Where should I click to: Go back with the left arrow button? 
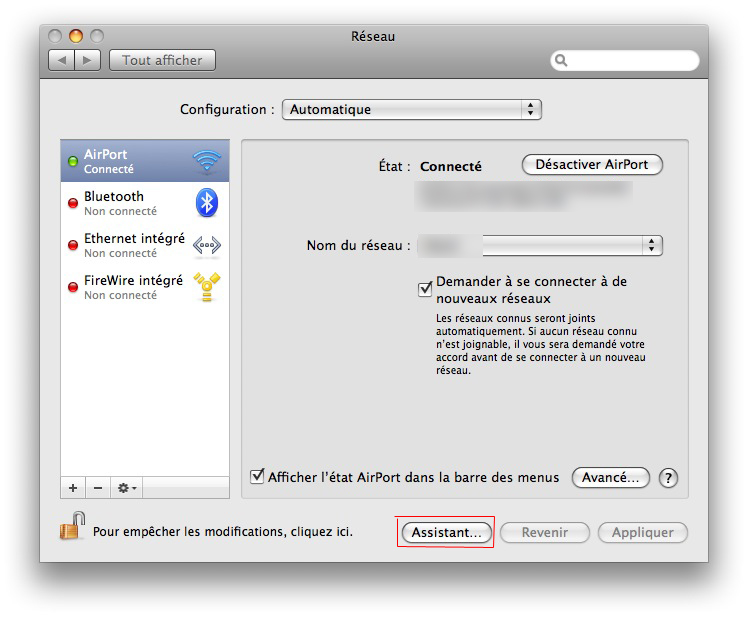click(62, 60)
